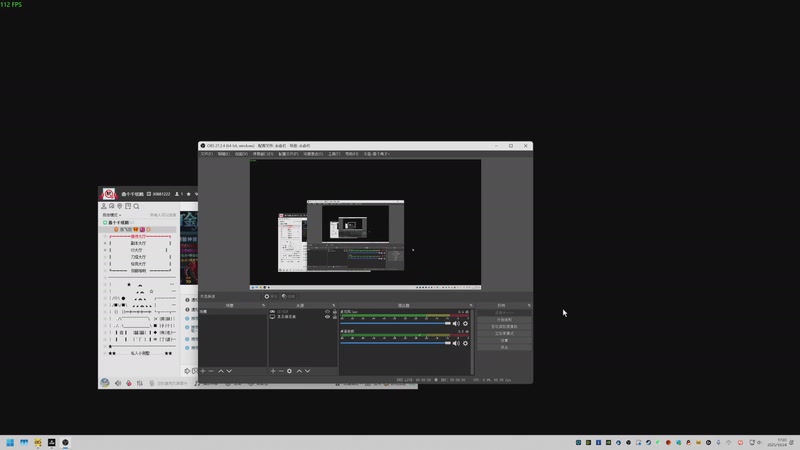Click the Exit button in OBS Controls

click(x=504, y=347)
